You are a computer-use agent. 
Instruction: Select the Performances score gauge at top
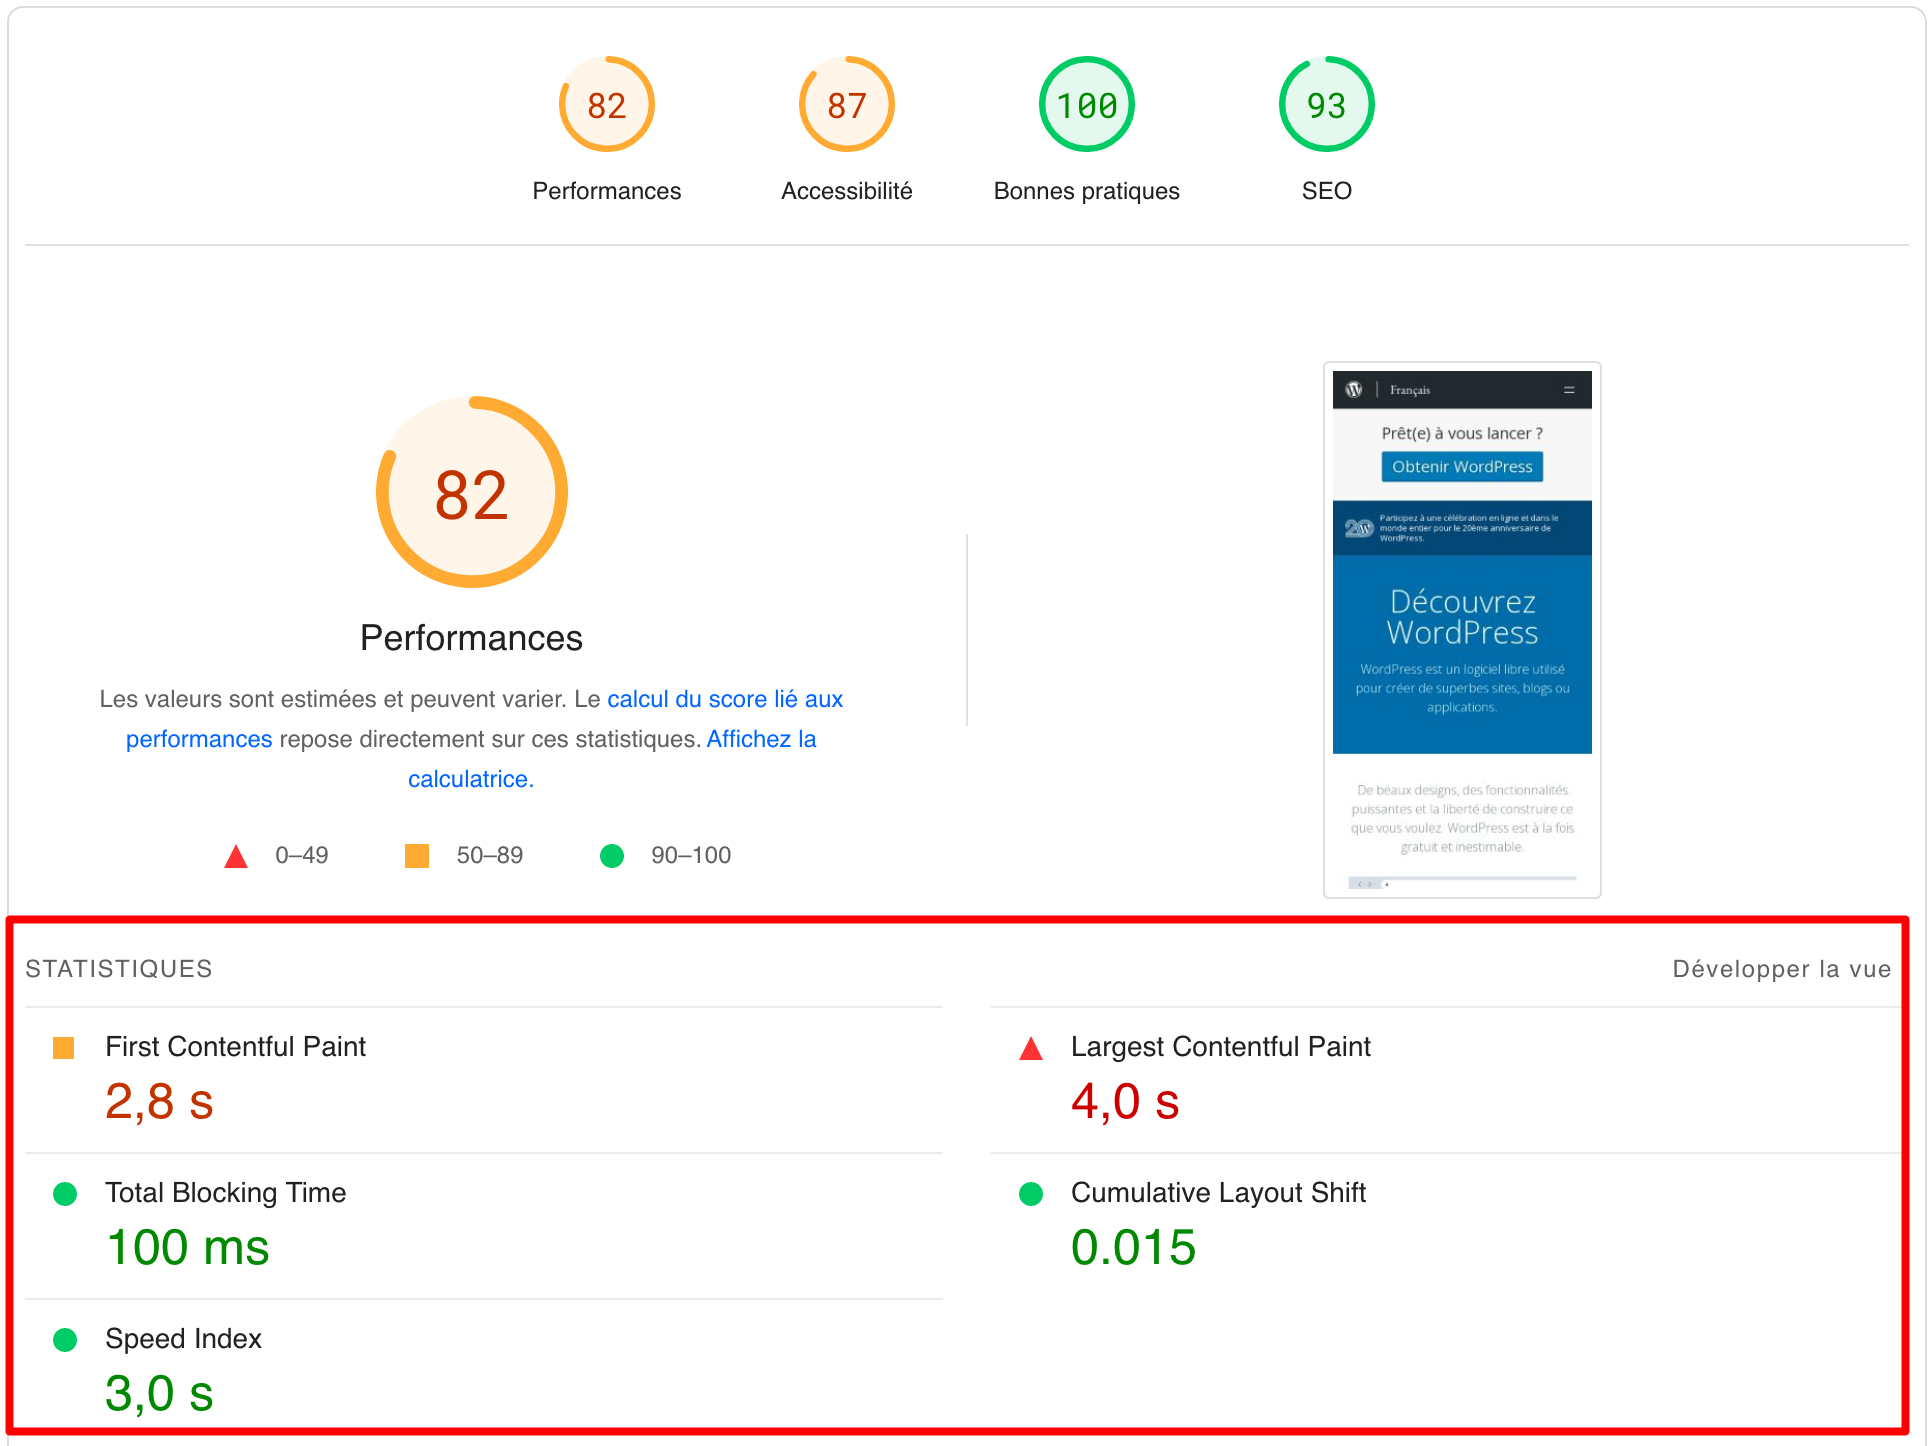tap(606, 103)
